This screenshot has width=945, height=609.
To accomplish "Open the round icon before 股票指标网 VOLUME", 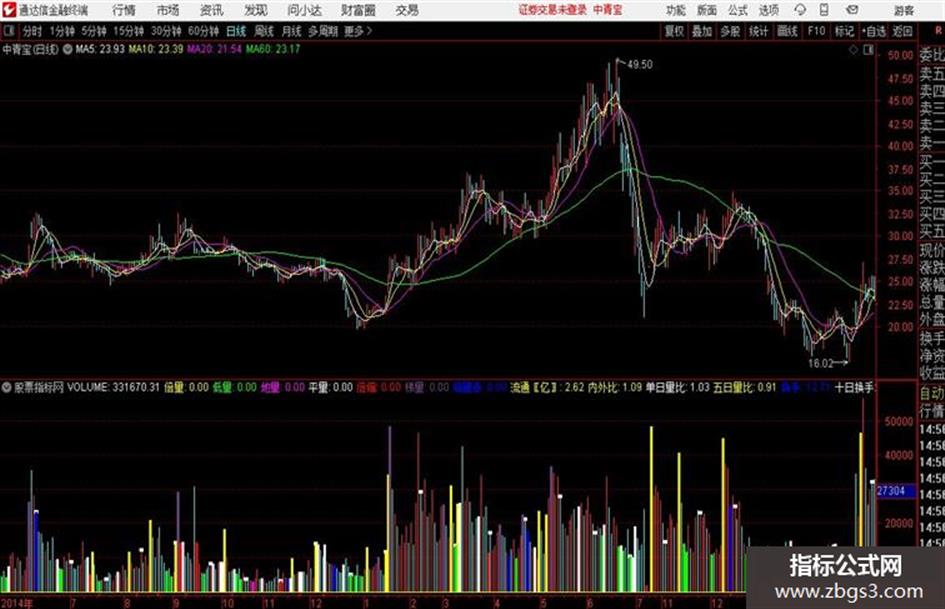I will pyautogui.click(x=6, y=387).
